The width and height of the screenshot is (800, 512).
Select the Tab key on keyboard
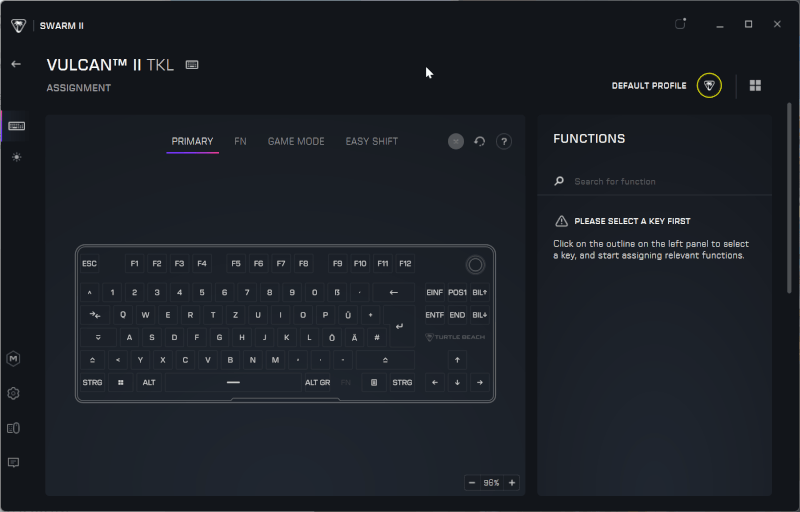[95, 315]
